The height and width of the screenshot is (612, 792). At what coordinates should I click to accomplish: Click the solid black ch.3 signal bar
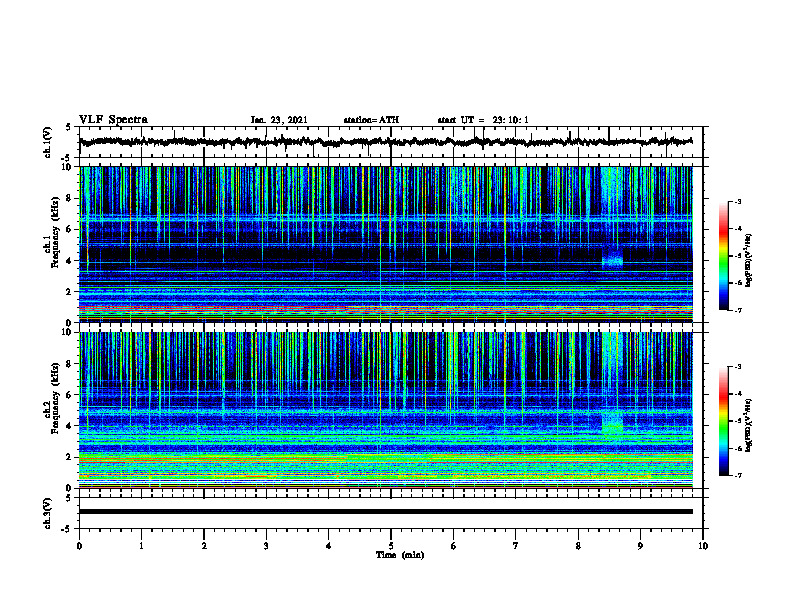(386, 512)
